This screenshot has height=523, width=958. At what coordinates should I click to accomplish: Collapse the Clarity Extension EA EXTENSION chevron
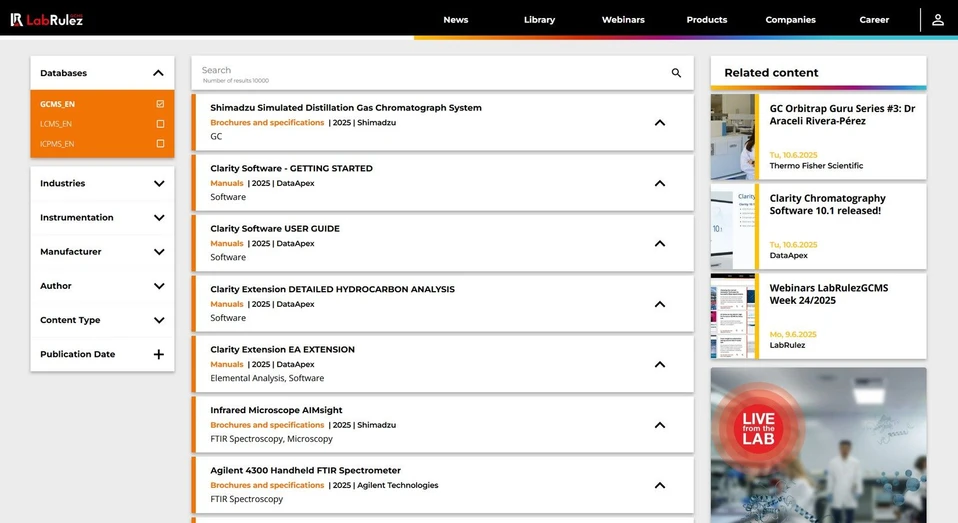point(660,365)
